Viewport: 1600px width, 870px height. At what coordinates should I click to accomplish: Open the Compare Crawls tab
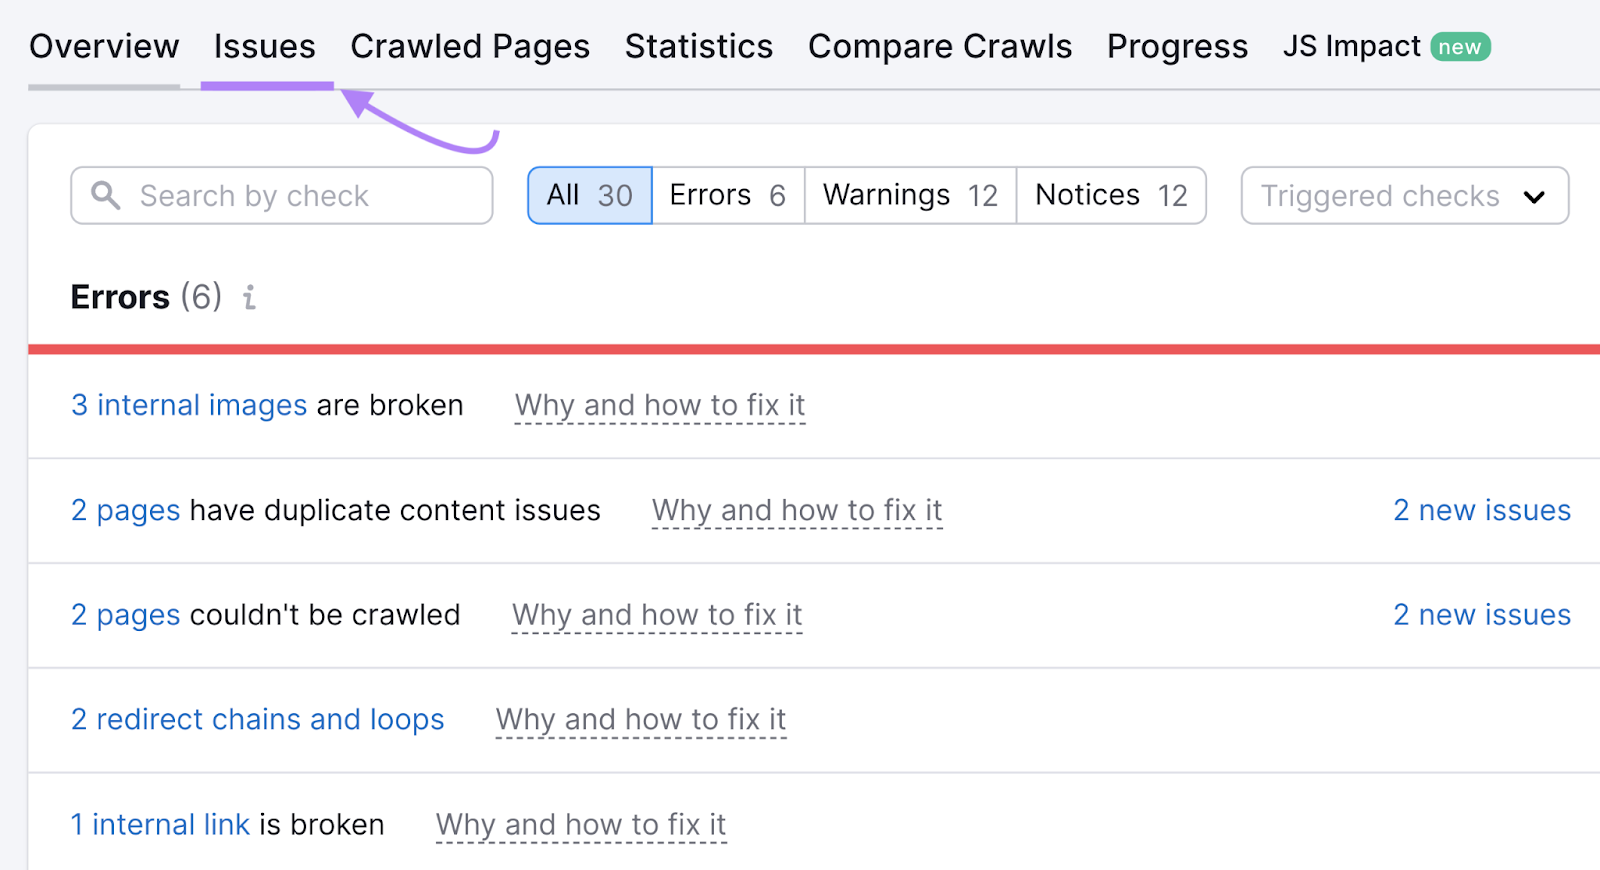pos(939,46)
